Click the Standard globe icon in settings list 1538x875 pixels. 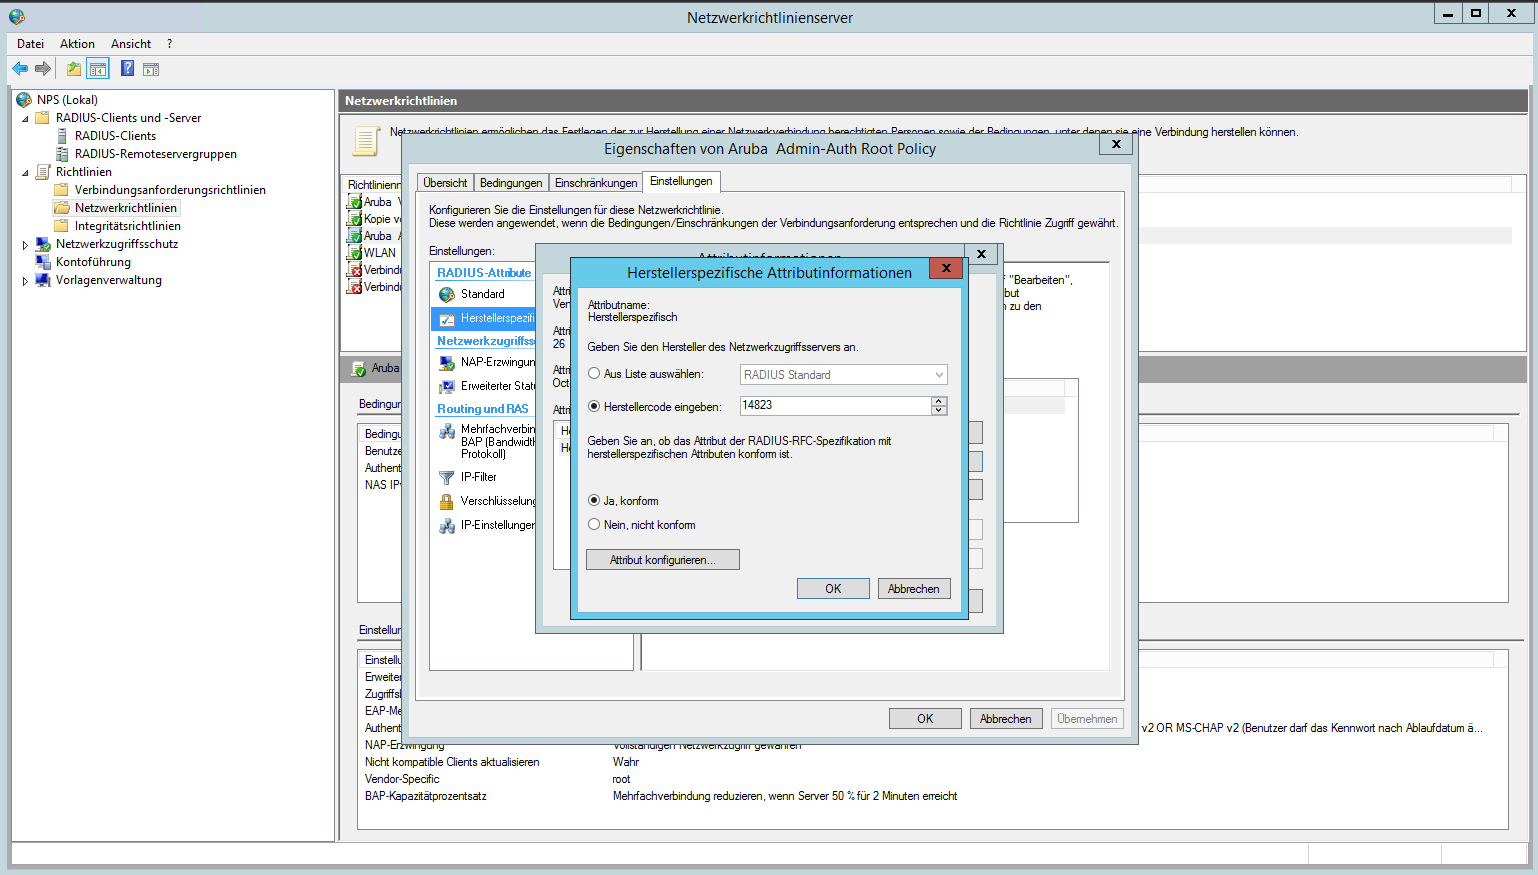(x=447, y=295)
